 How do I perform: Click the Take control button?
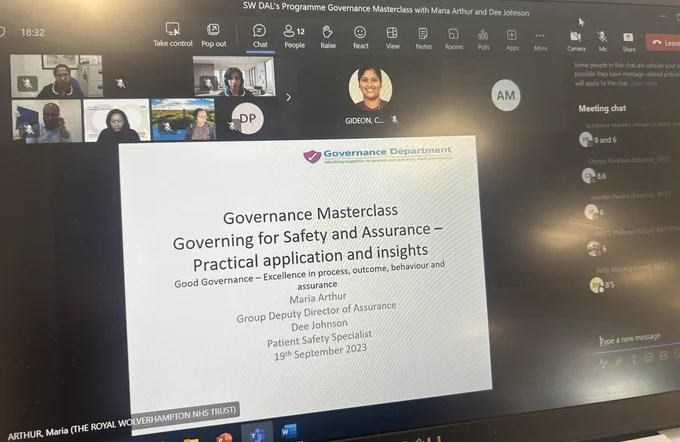pos(173,35)
